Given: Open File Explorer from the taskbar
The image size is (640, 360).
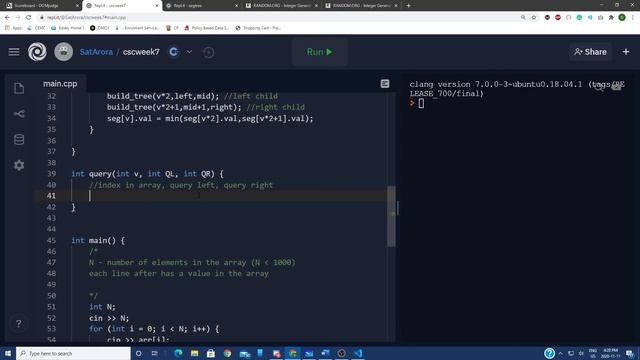Looking at the screenshot, I should coord(195,353).
